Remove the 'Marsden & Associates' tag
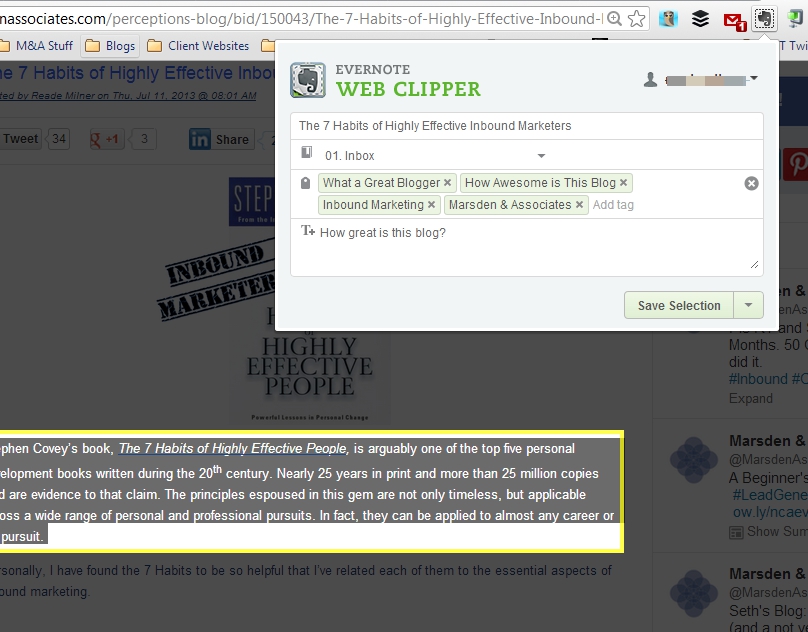Screen dimensions: 808x632 (579, 205)
